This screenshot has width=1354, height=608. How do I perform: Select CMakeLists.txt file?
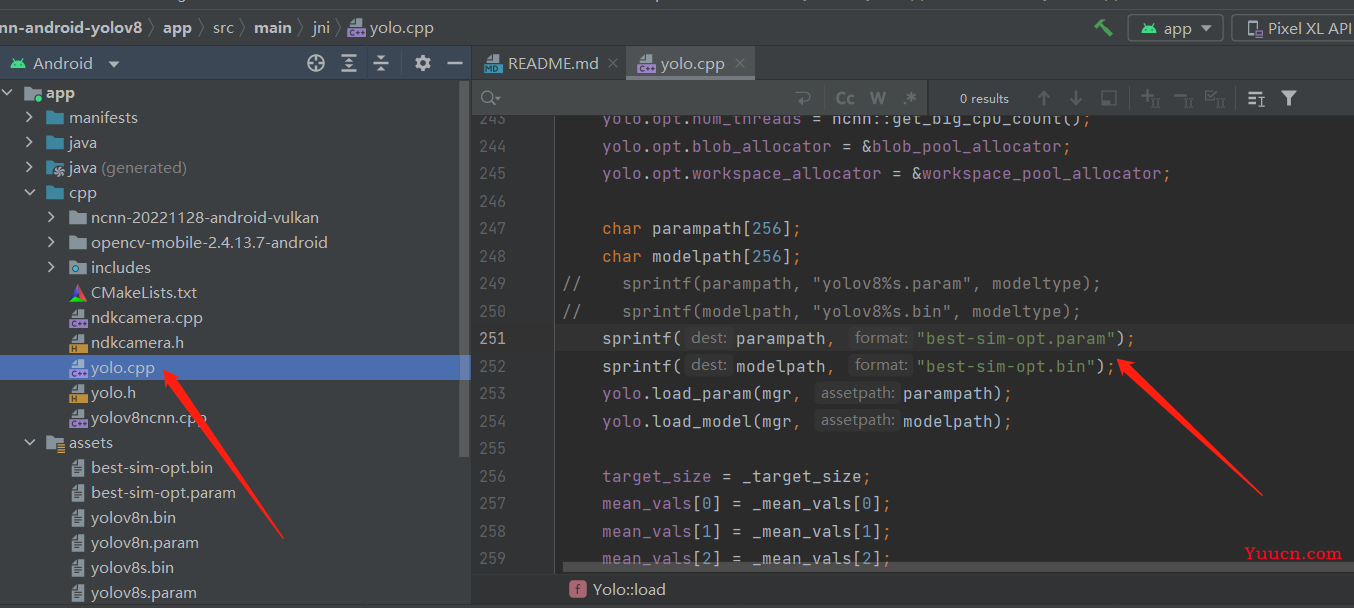pyautogui.click(x=143, y=293)
